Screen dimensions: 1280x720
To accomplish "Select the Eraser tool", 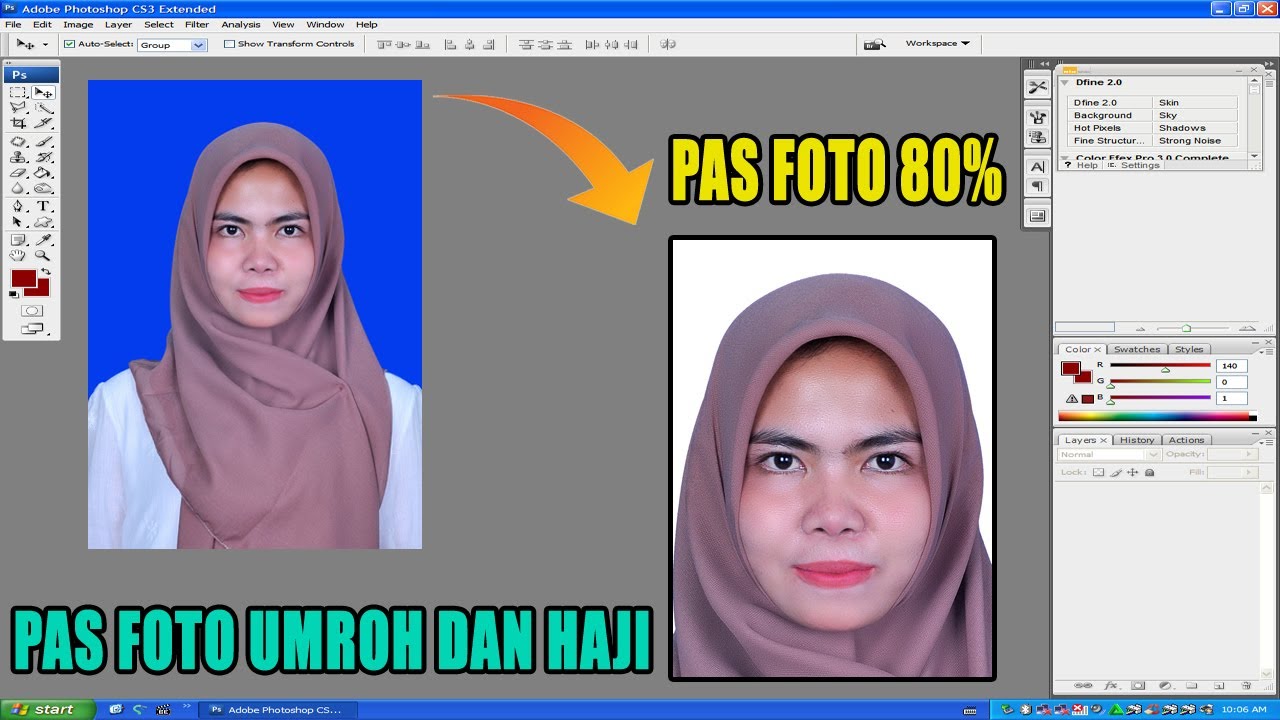I will tap(18, 170).
